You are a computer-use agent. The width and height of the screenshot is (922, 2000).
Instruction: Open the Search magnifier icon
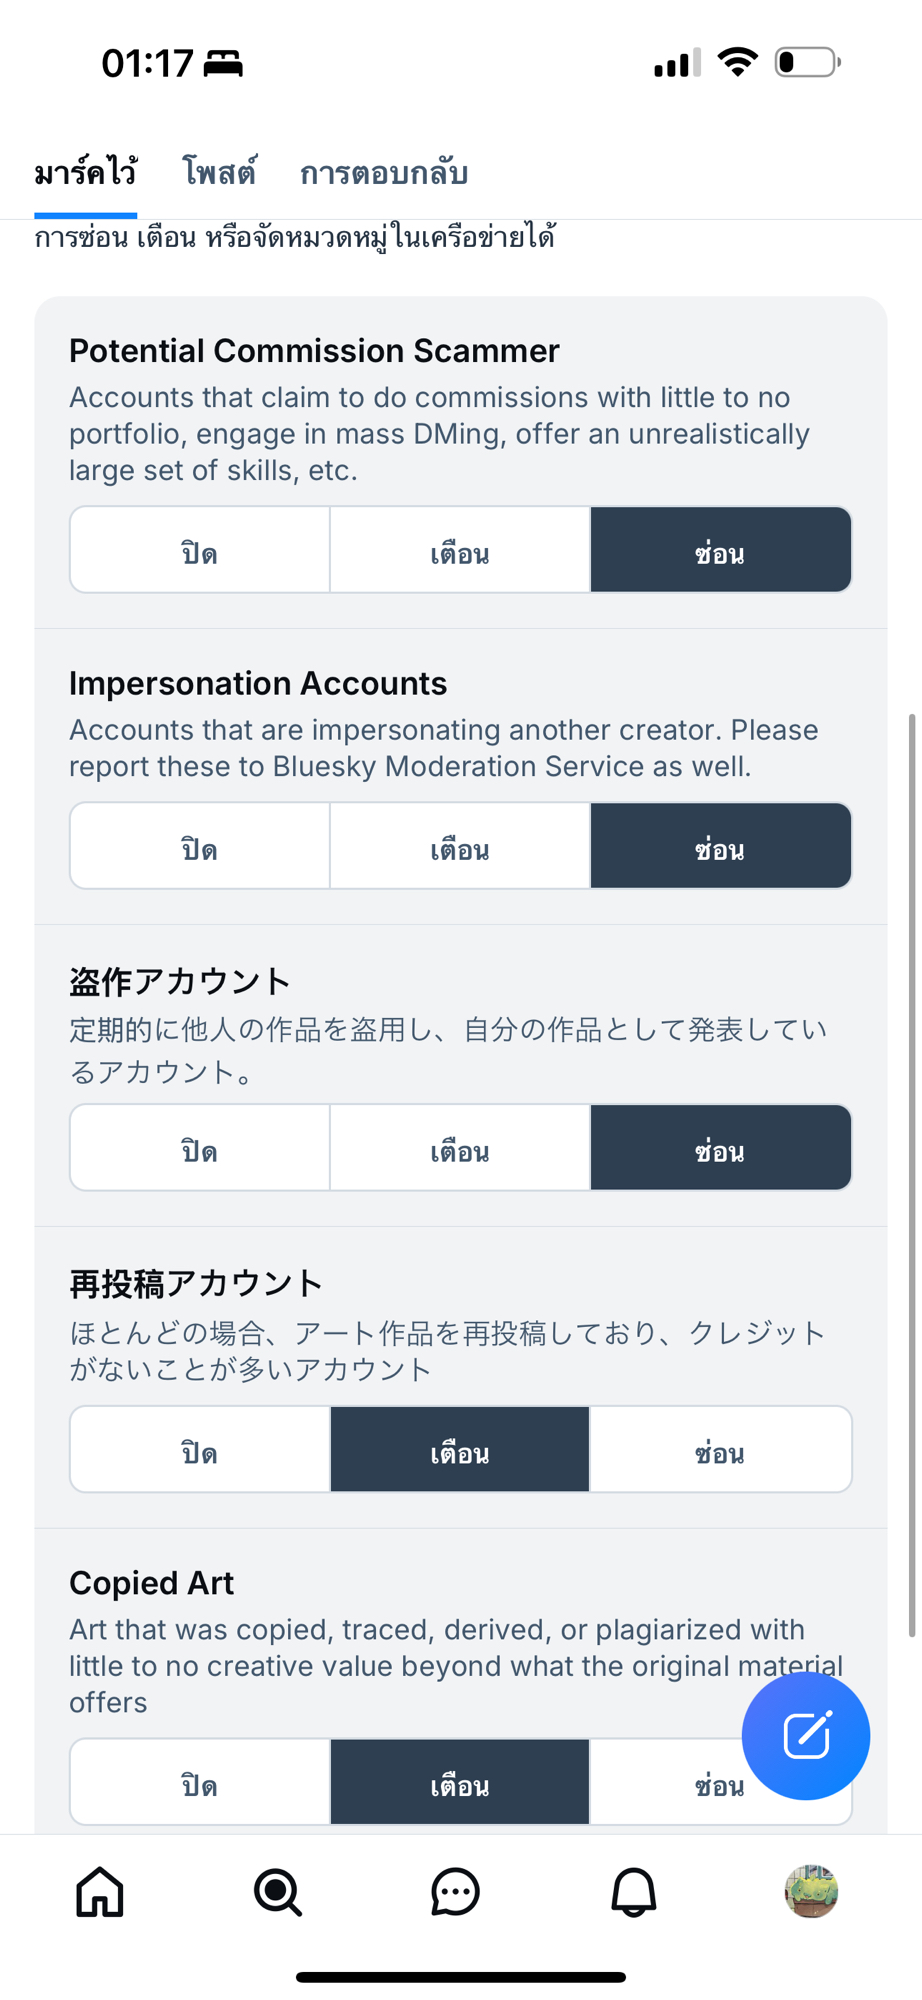[277, 1892]
